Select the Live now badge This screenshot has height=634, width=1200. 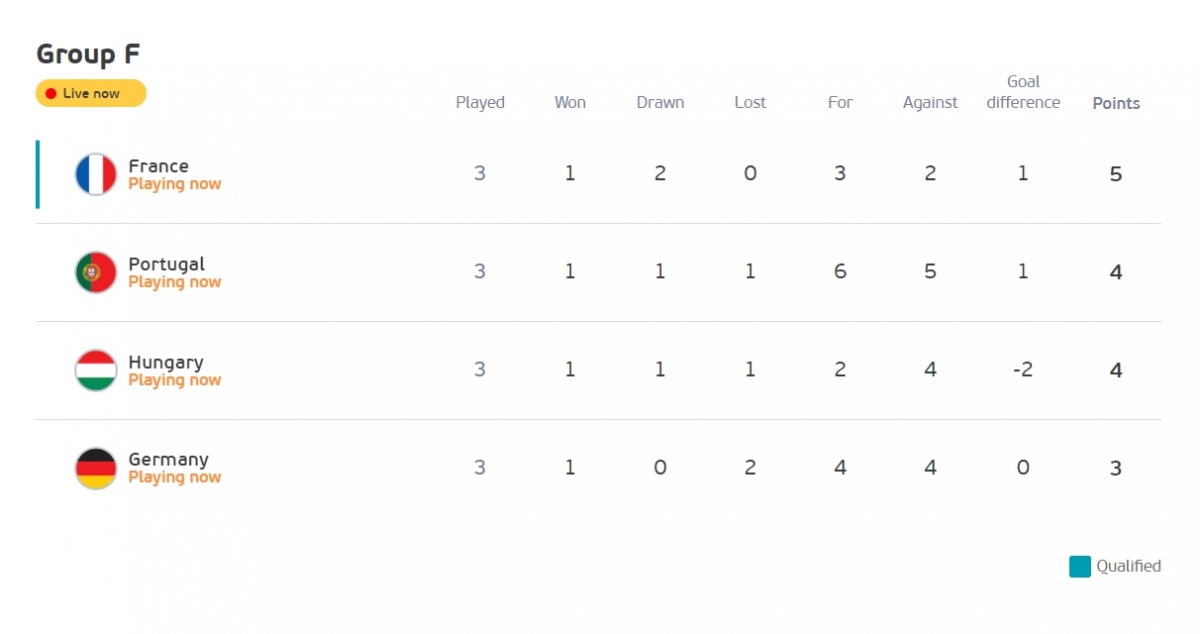click(91, 93)
